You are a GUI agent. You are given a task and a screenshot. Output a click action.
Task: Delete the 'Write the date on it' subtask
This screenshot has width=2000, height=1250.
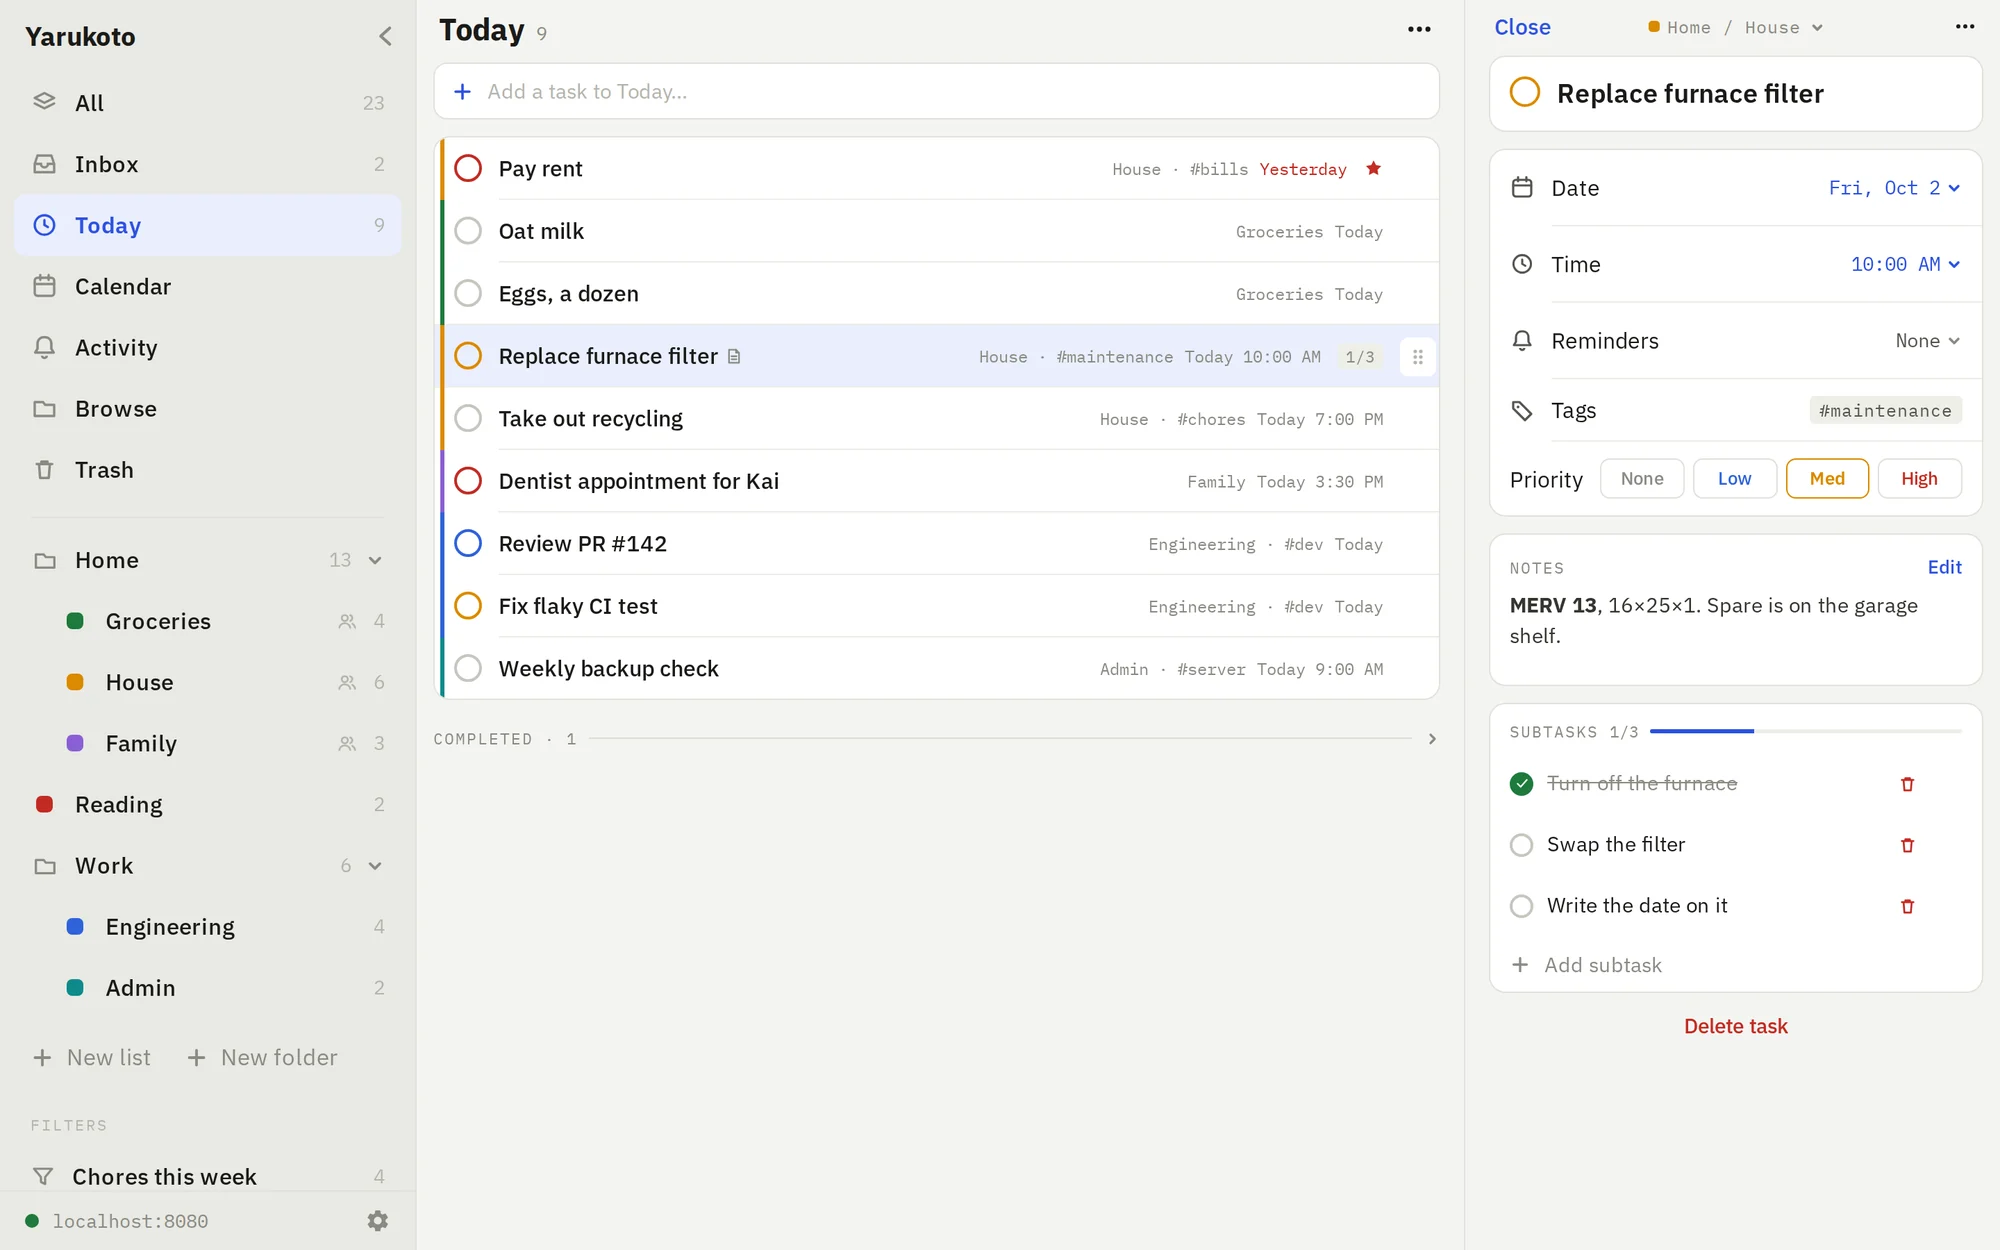tap(1907, 906)
